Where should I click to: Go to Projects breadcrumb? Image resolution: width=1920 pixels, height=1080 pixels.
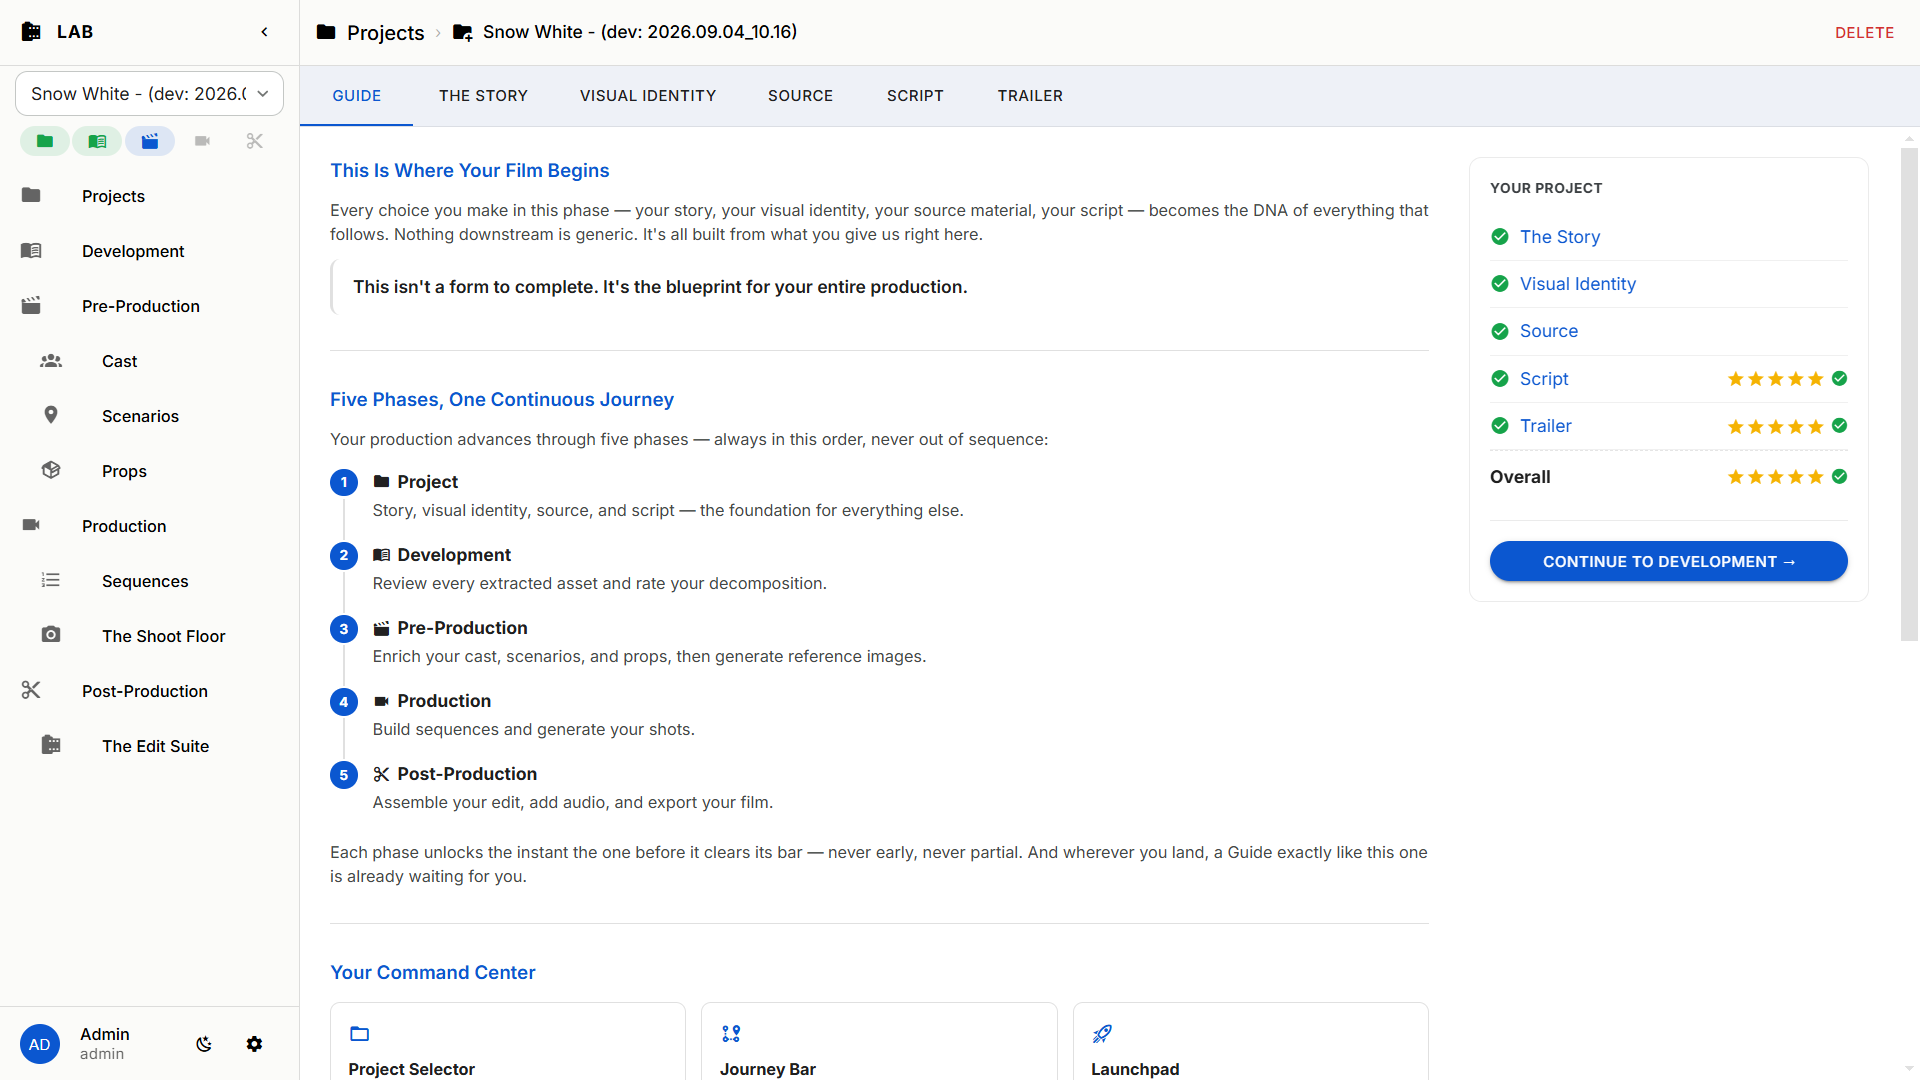pos(385,33)
